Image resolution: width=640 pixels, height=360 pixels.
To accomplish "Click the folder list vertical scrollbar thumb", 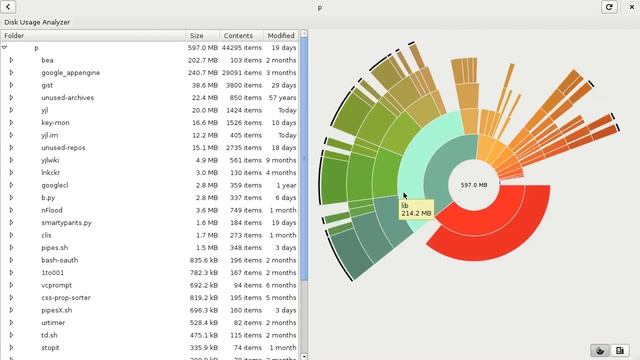I will click(x=304, y=159).
